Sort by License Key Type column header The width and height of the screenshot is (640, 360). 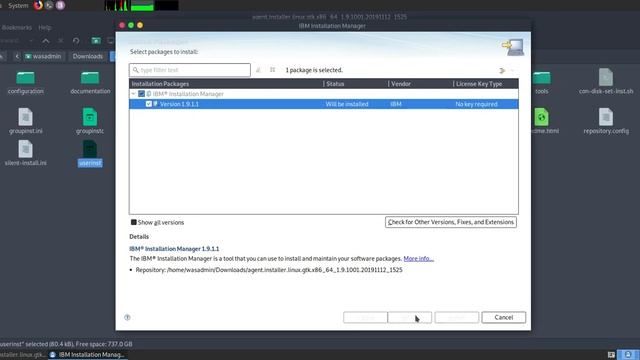(x=485, y=84)
